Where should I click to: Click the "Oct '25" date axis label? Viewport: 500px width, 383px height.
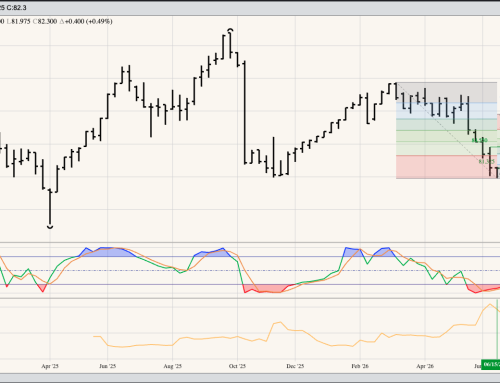237,366
